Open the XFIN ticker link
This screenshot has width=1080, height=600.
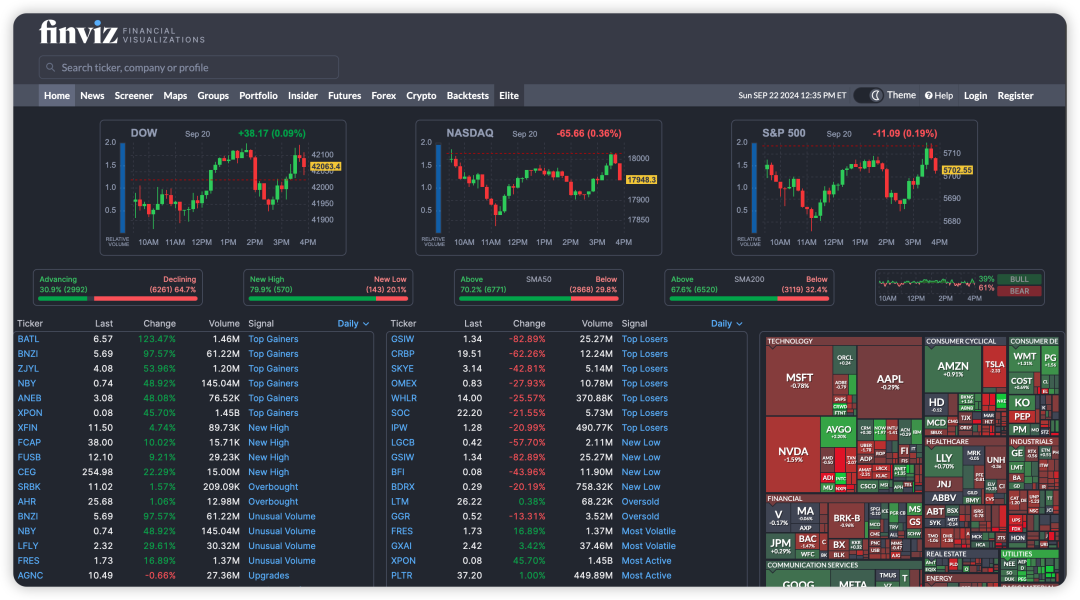tap(28, 428)
